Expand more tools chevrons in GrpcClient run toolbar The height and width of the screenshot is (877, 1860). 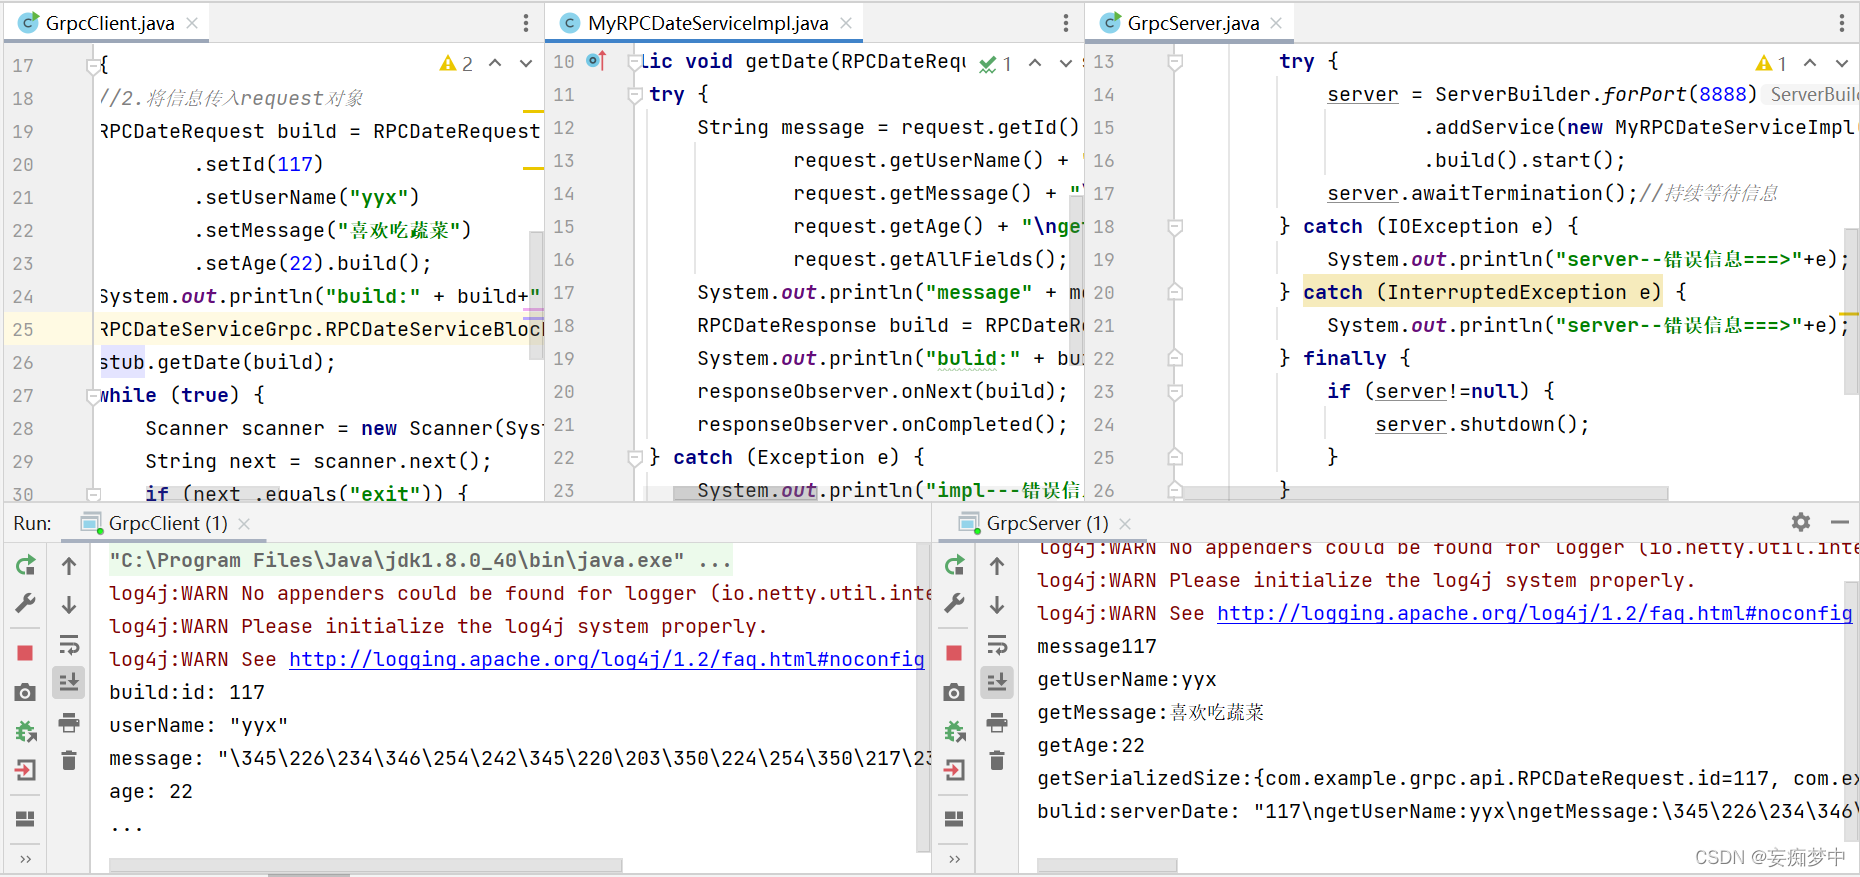click(x=26, y=859)
